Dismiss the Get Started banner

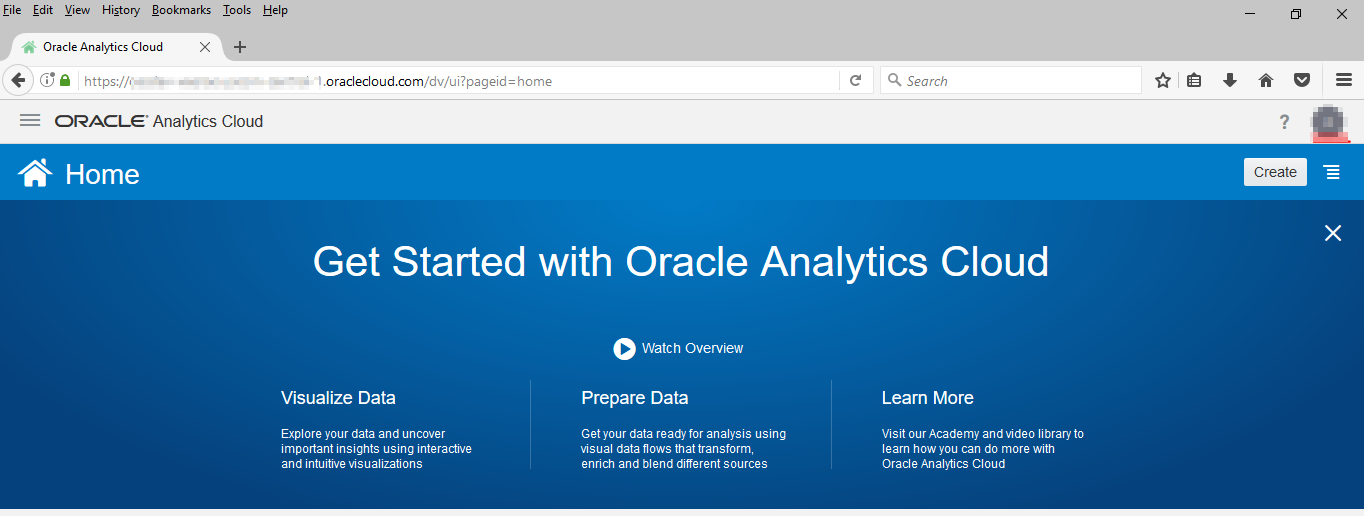[x=1333, y=233]
